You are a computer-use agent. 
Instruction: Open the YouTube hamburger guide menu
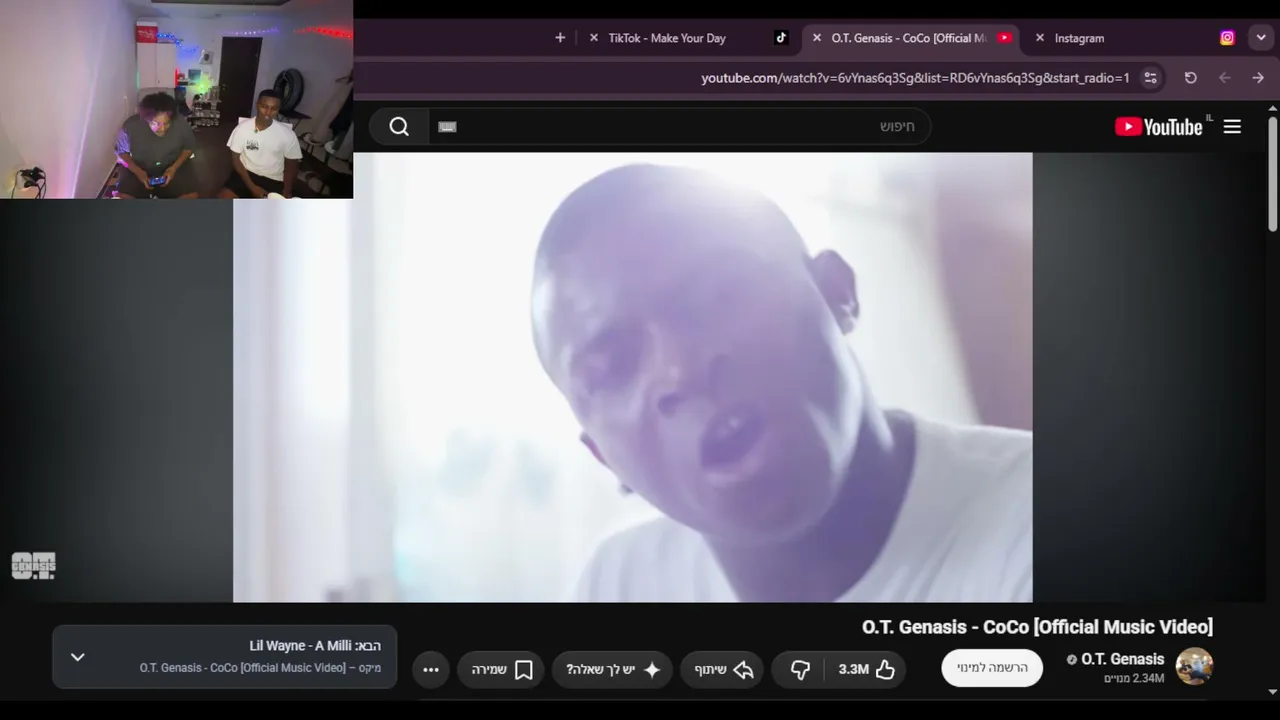(x=1232, y=127)
